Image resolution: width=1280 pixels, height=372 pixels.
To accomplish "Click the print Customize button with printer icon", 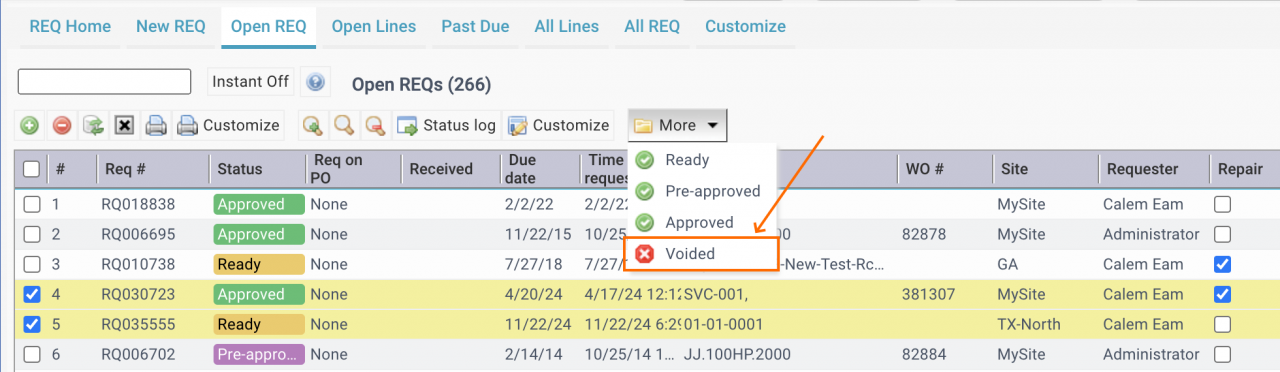I will [228, 125].
